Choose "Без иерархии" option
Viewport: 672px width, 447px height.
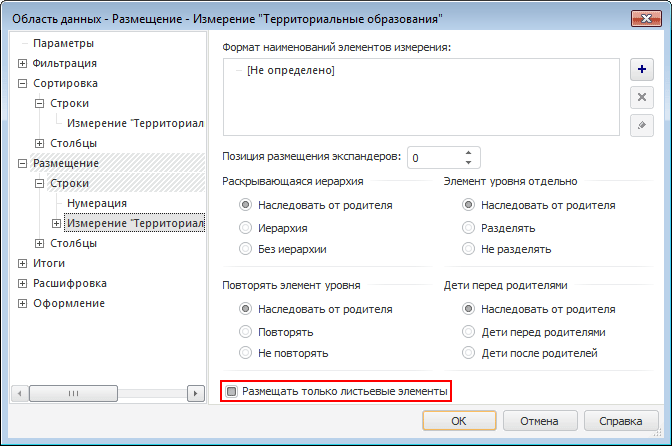pyautogui.click(x=246, y=249)
